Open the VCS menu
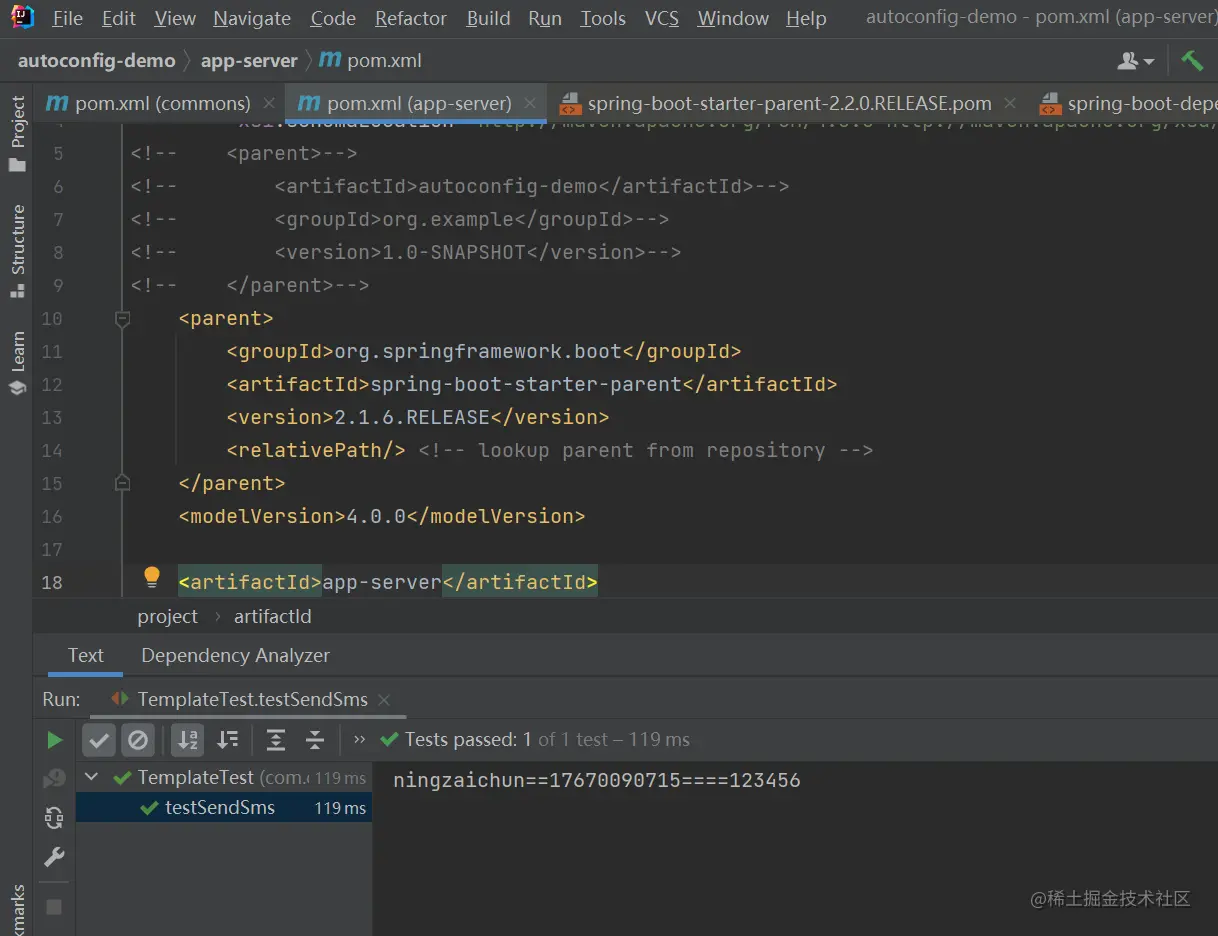 (x=662, y=18)
